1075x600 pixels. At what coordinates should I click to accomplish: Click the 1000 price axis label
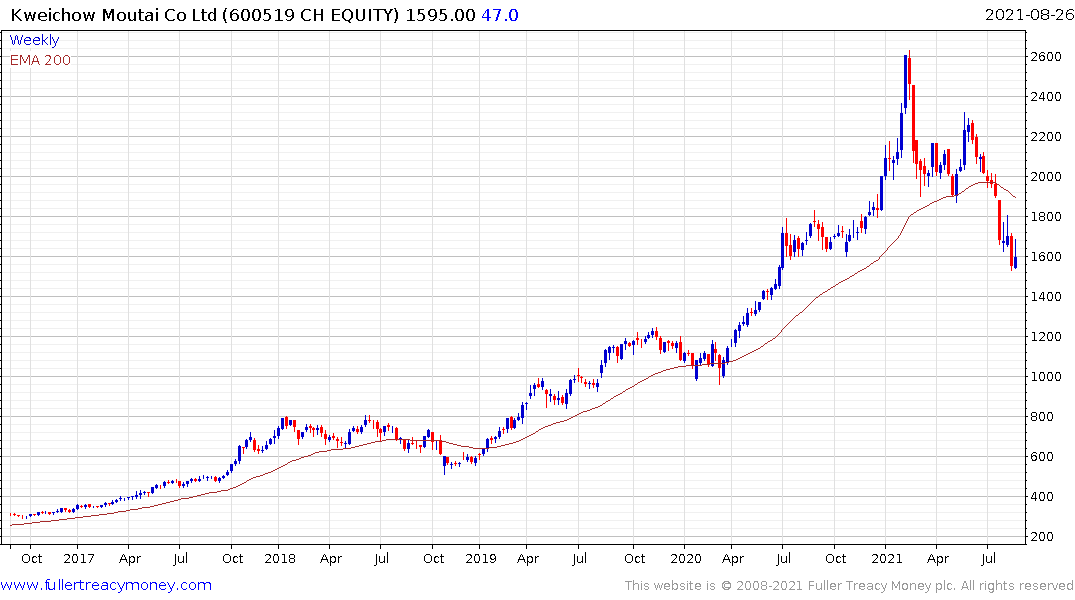pyautogui.click(x=1046, y=376)
